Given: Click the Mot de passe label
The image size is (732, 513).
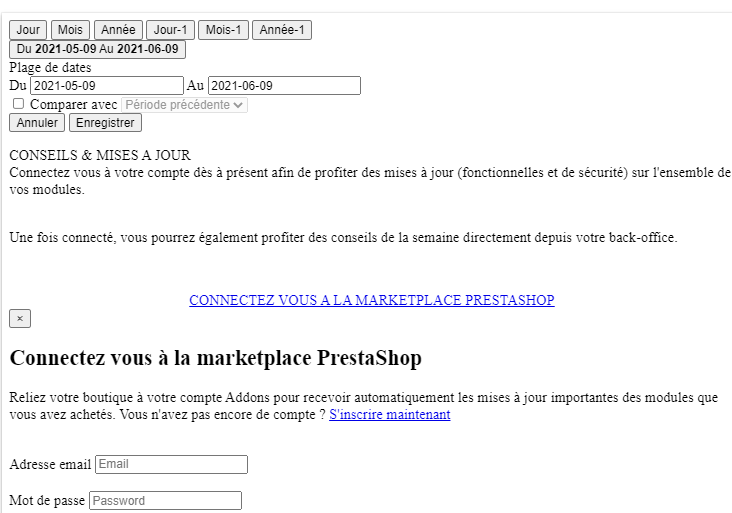Looking at the screenshot, I should 47,500.
